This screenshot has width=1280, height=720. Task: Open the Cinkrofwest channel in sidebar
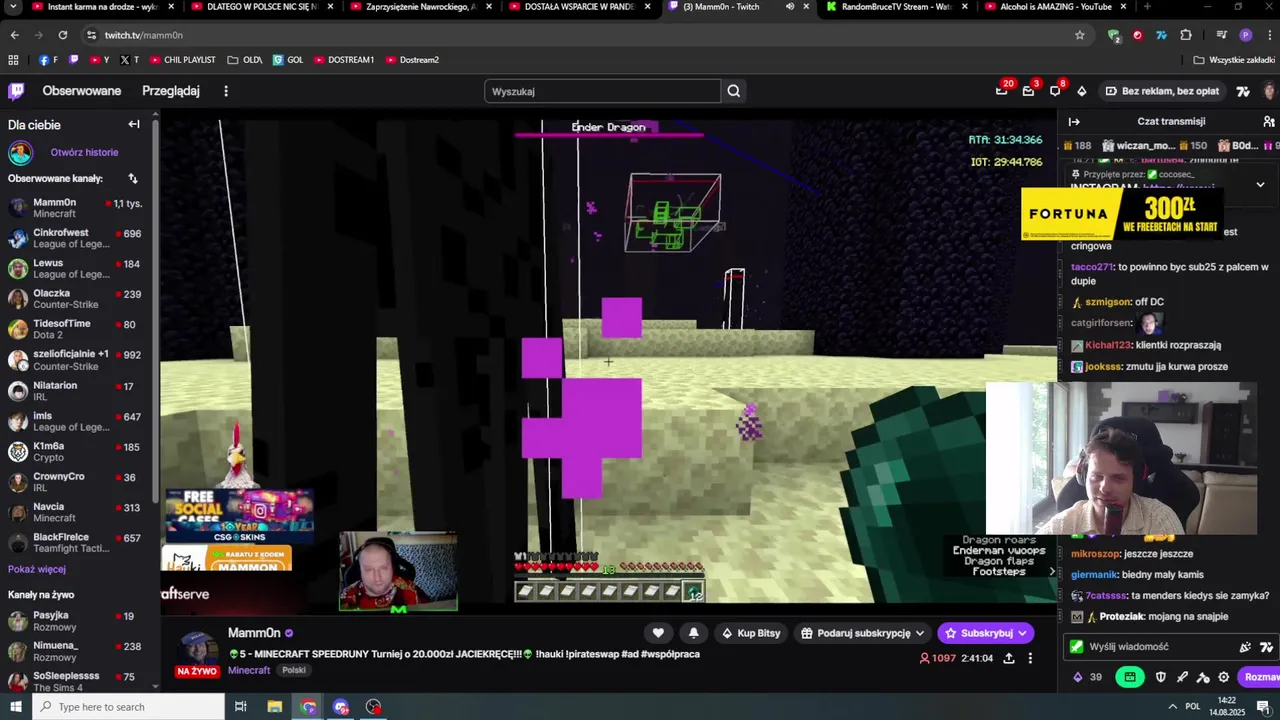pyautogui.click(x=78, y=238)
